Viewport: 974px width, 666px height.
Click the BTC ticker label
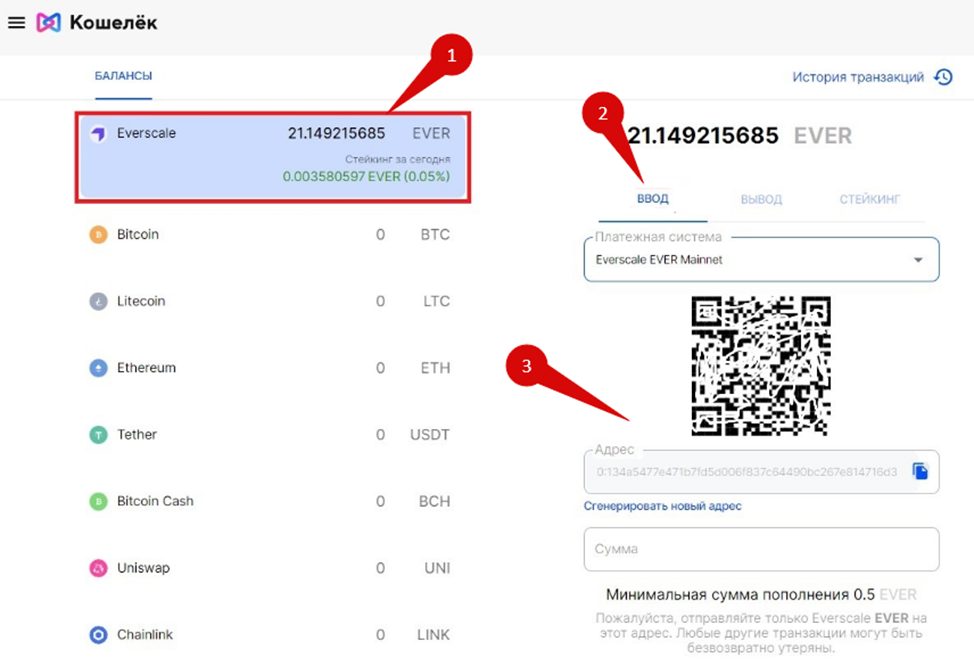435,235
